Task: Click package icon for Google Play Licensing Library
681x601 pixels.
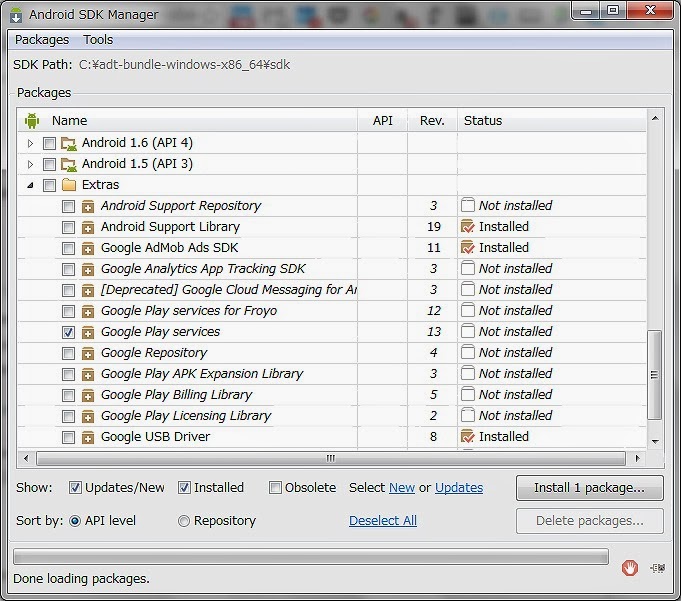Action: point(88,416)
